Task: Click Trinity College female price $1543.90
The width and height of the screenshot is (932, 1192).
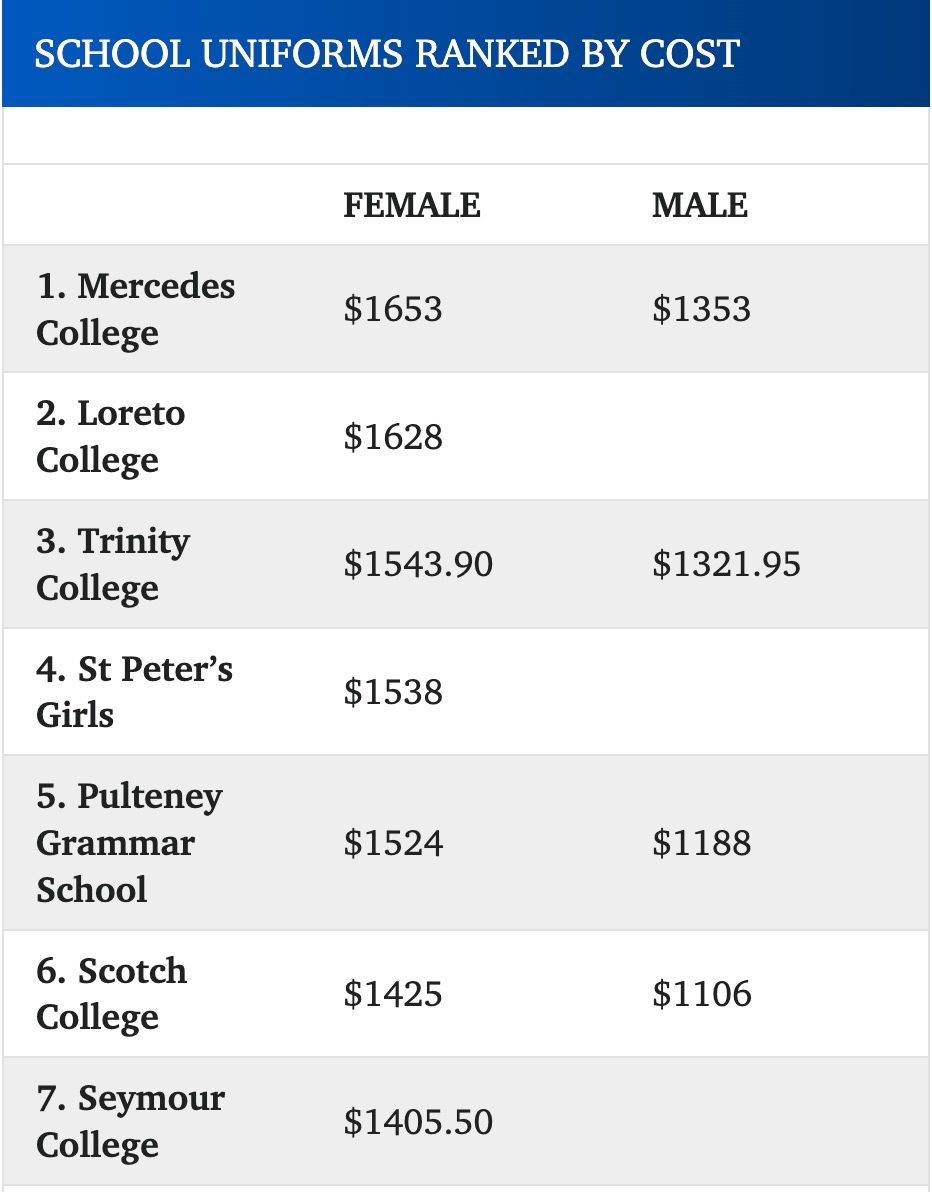Action: tap(418, 564)
